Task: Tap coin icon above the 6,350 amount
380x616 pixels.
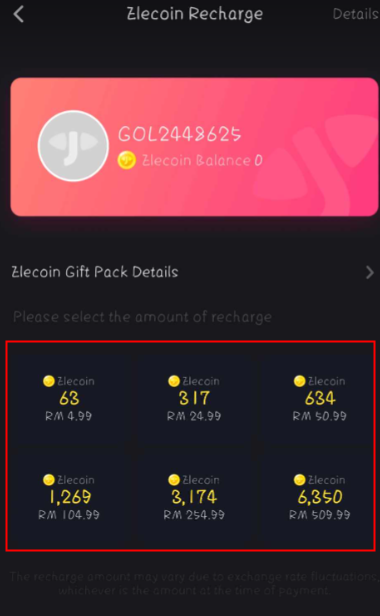Action: pyautogui.click(x=299, y=480)
